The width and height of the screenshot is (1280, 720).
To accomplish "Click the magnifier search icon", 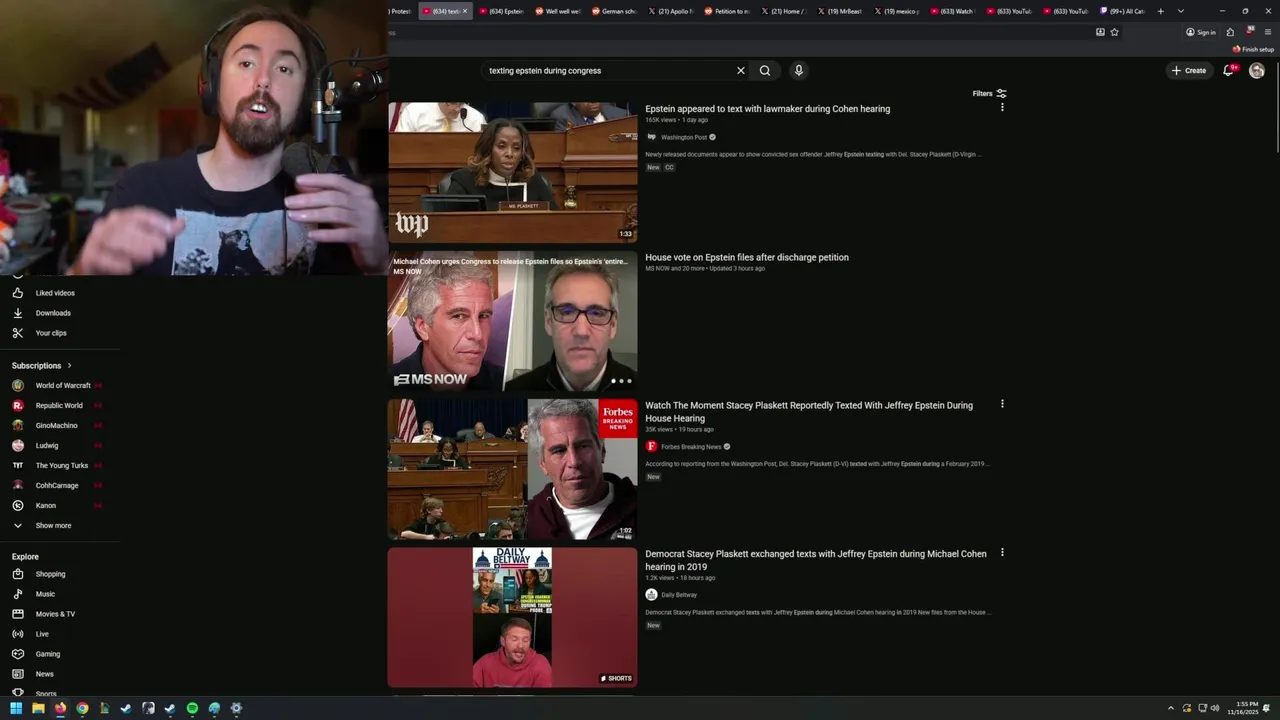I will (765, 71).
